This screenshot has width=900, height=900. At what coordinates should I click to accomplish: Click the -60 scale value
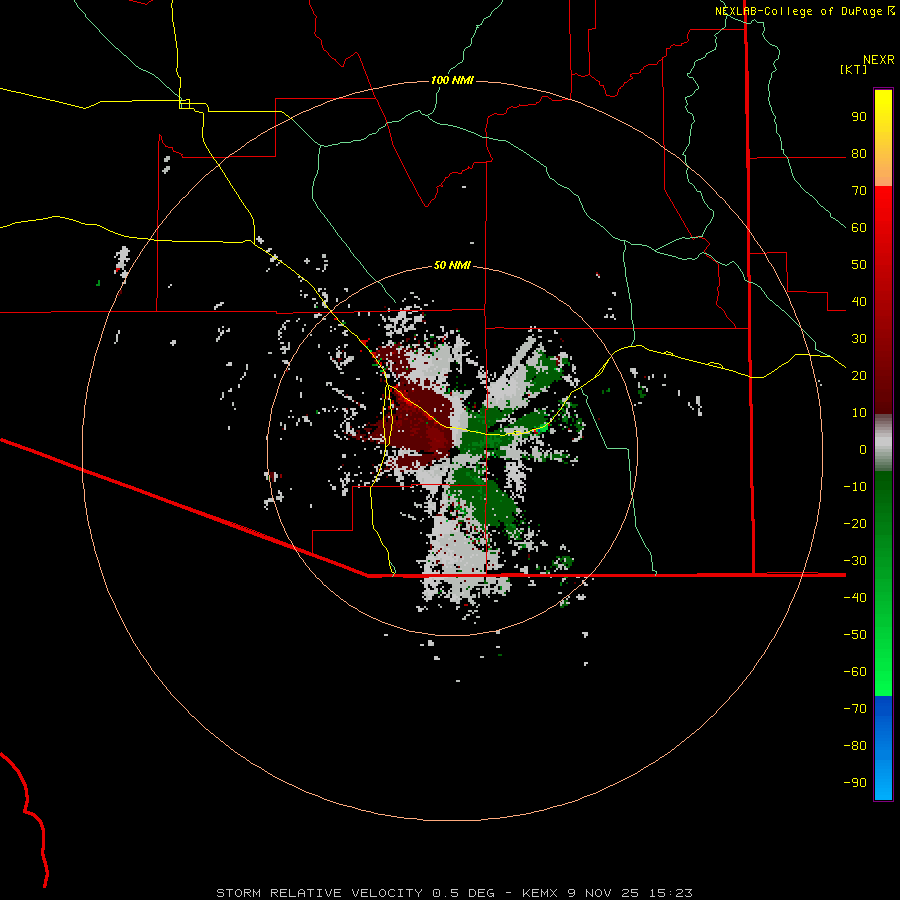coord(855,672)
